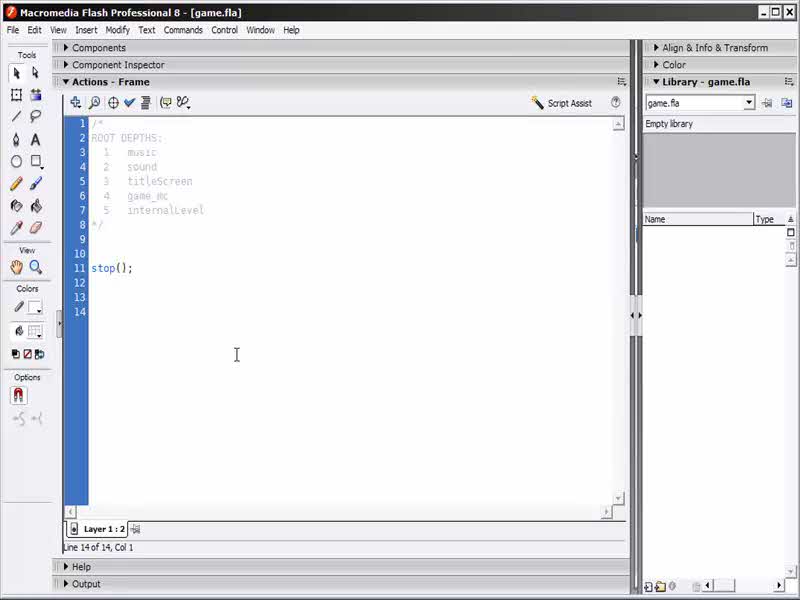Click the Find magnifier icon in Actions
Screen dimensions: 800x600
pyautogui.click(x=94, y=103)
